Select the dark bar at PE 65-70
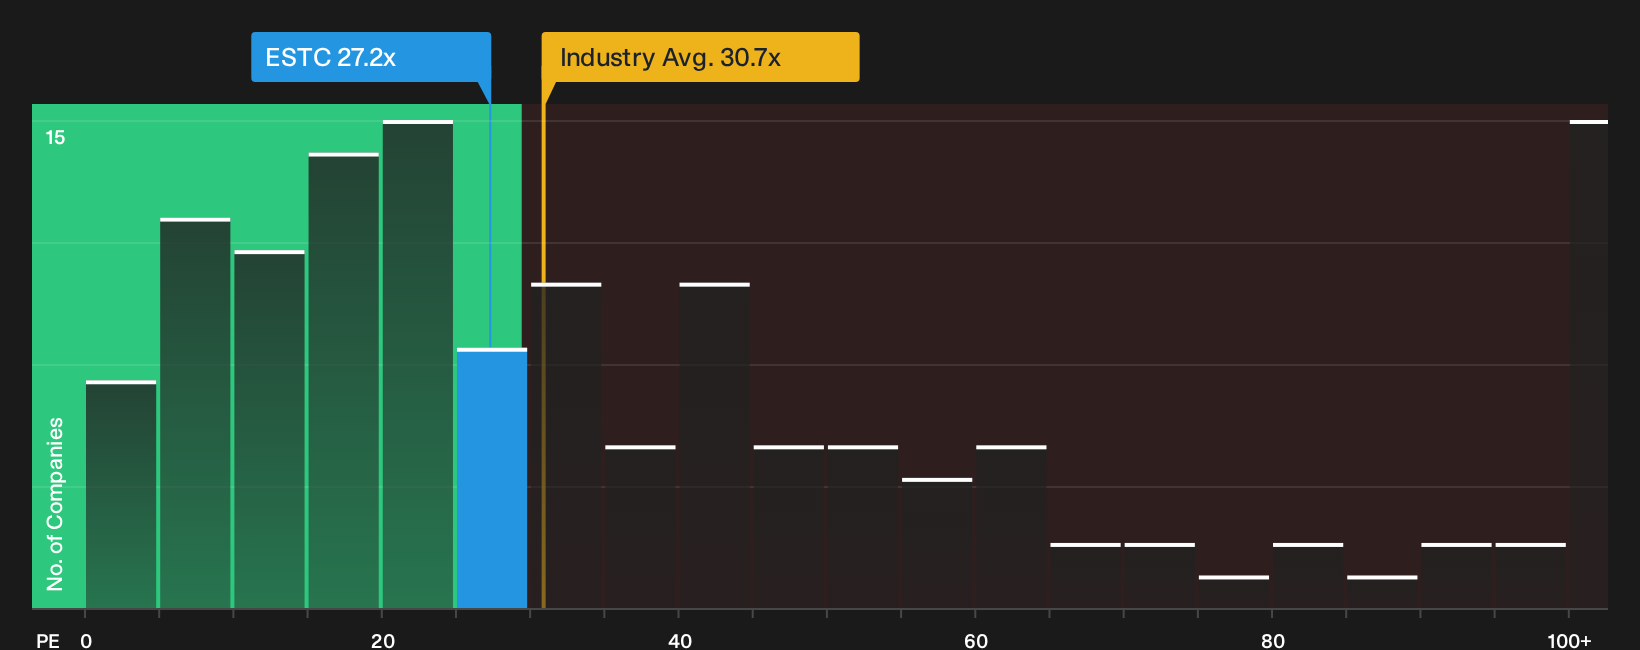Image resolution: width=1640 pixels, height=650 pixels. (1086, 576)
